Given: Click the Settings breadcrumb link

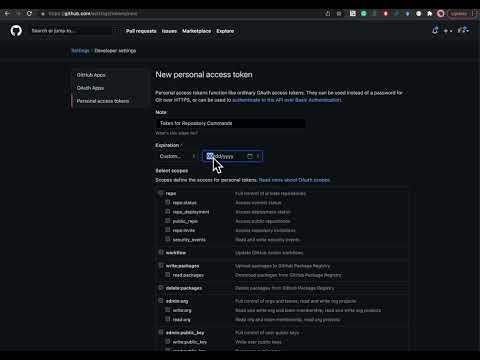Looking at the screenshot, I should pos(80,51).
